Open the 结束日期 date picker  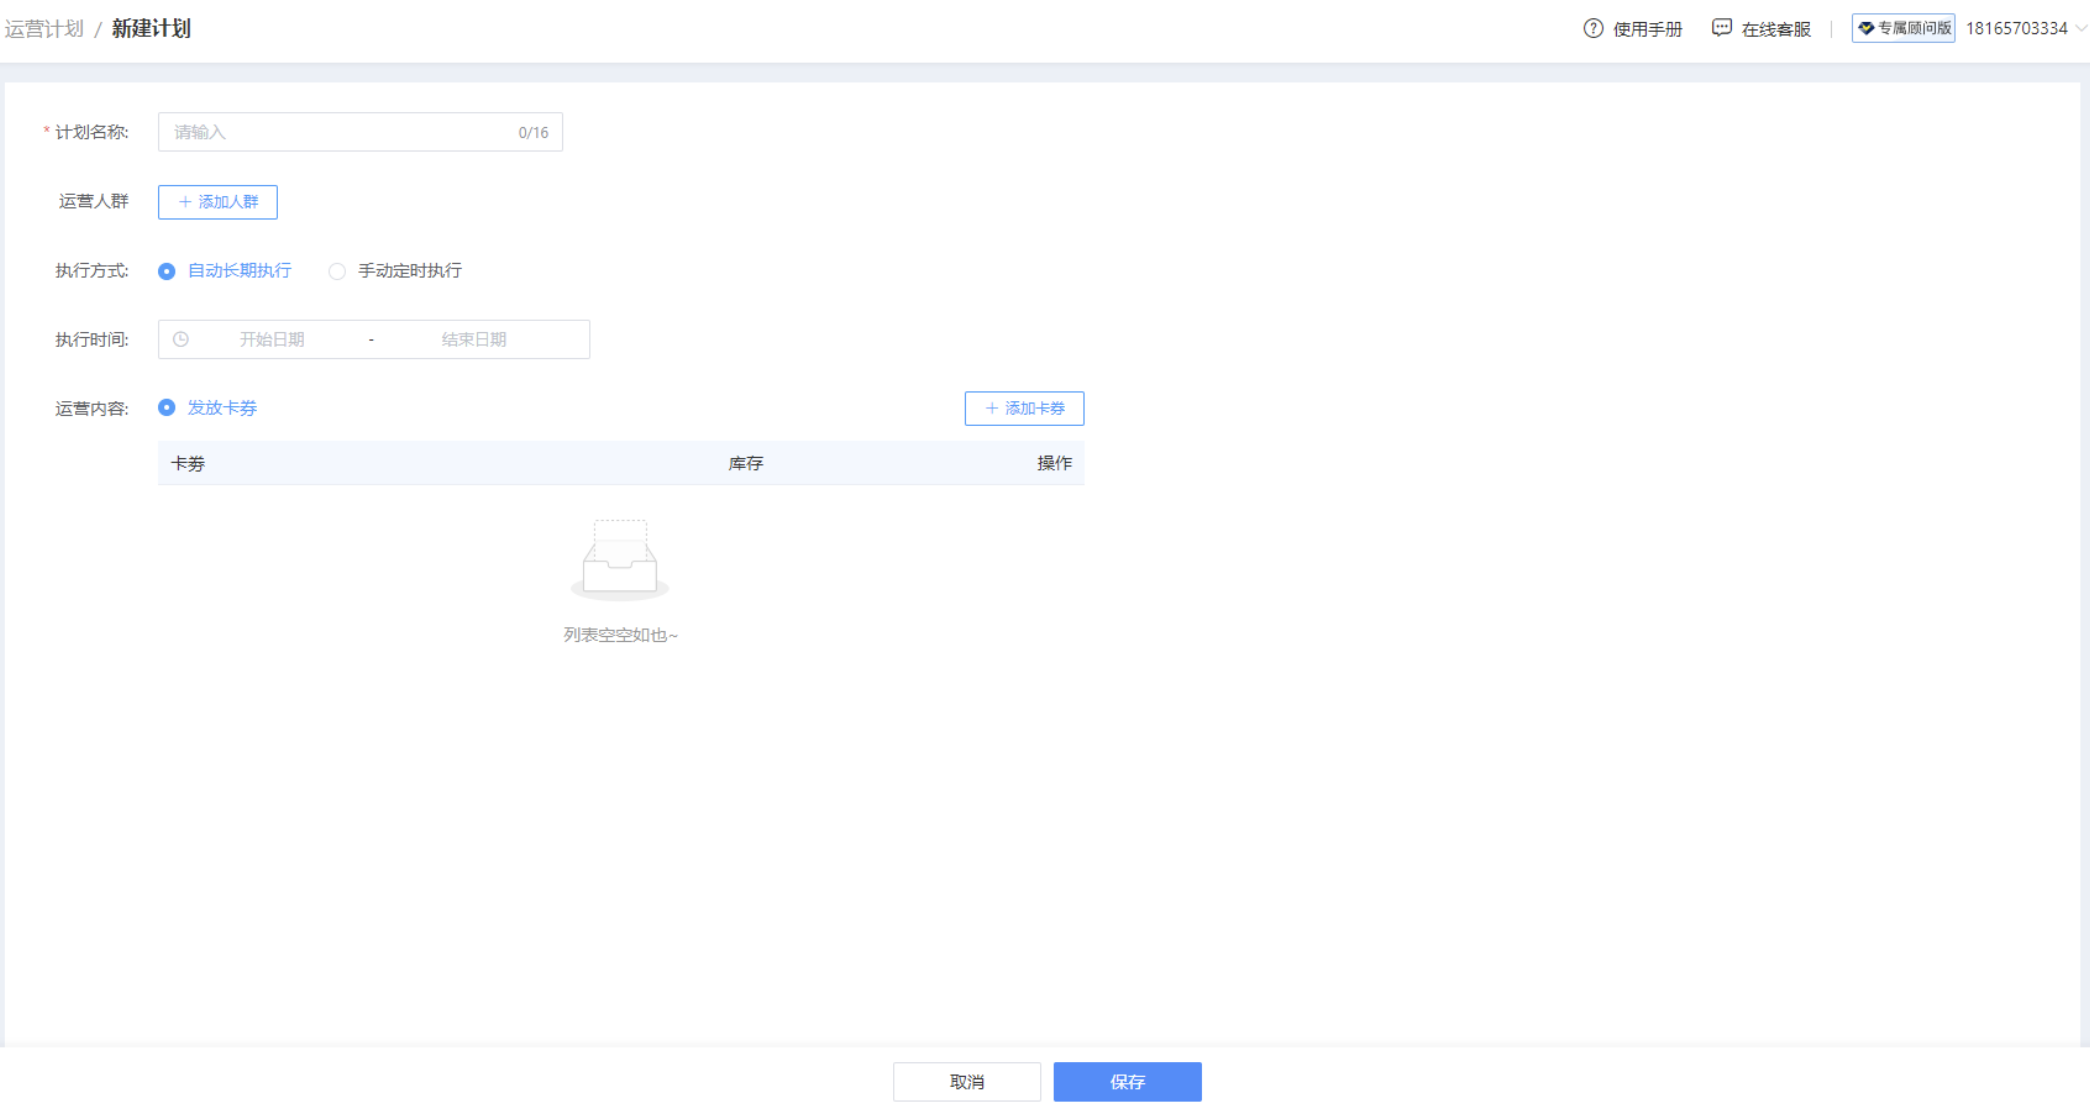(474, 339)
